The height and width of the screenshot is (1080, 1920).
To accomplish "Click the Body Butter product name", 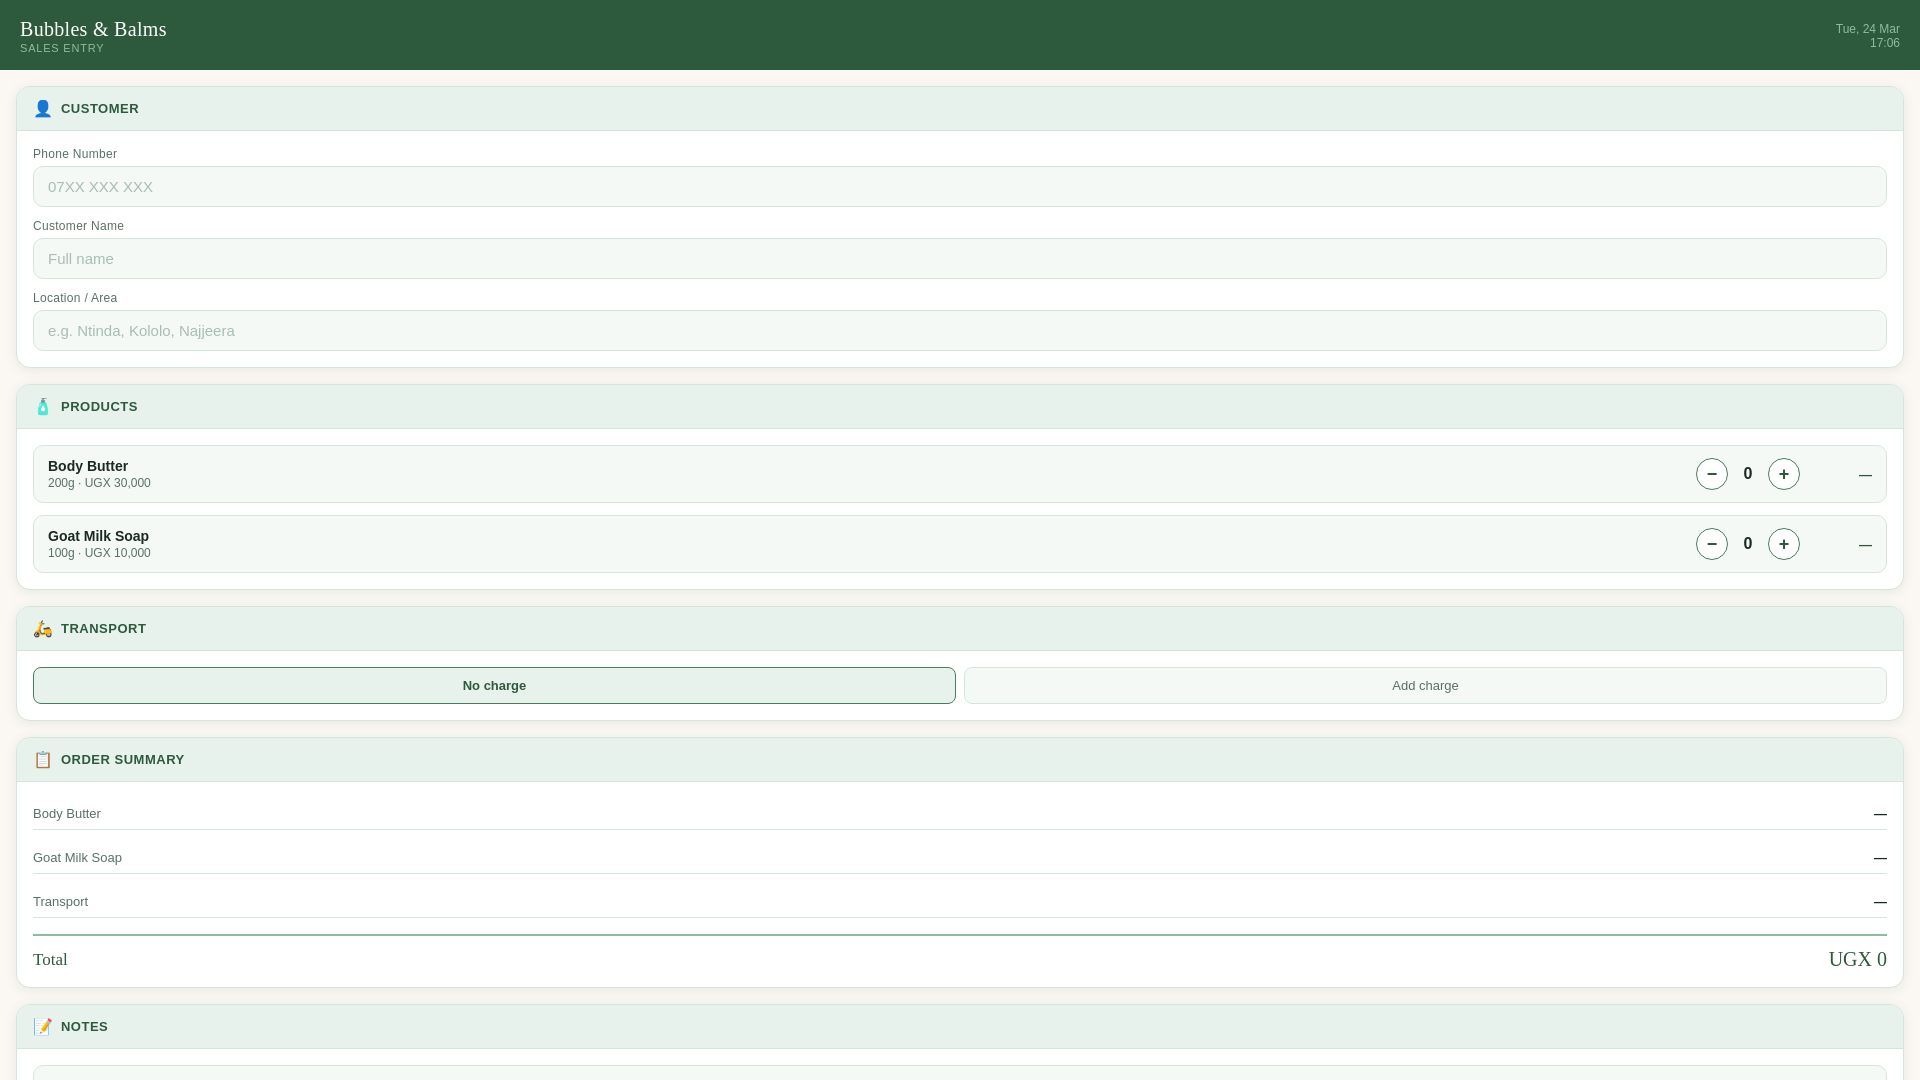I will coord(88,466).
